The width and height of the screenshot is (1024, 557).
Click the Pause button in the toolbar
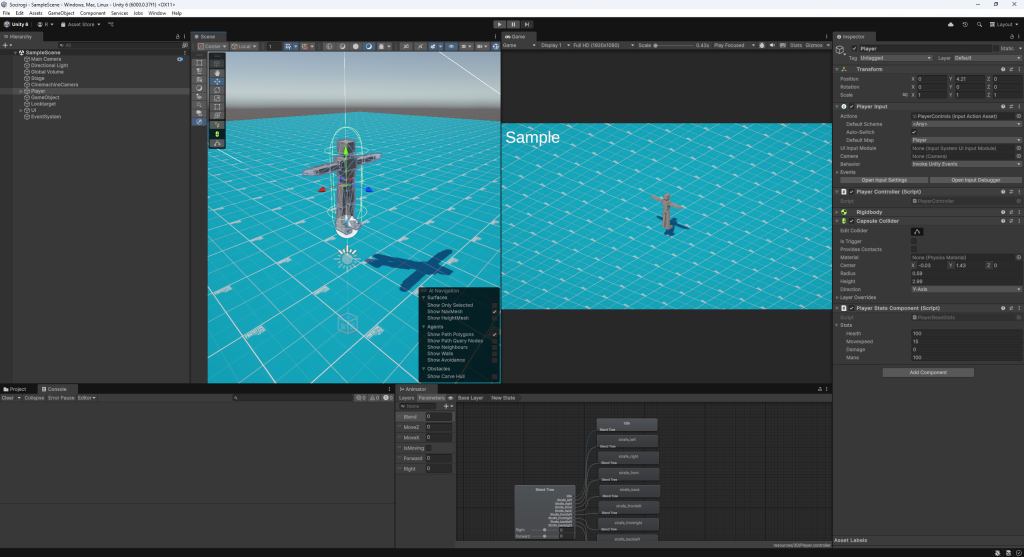(x=513, y=24)
